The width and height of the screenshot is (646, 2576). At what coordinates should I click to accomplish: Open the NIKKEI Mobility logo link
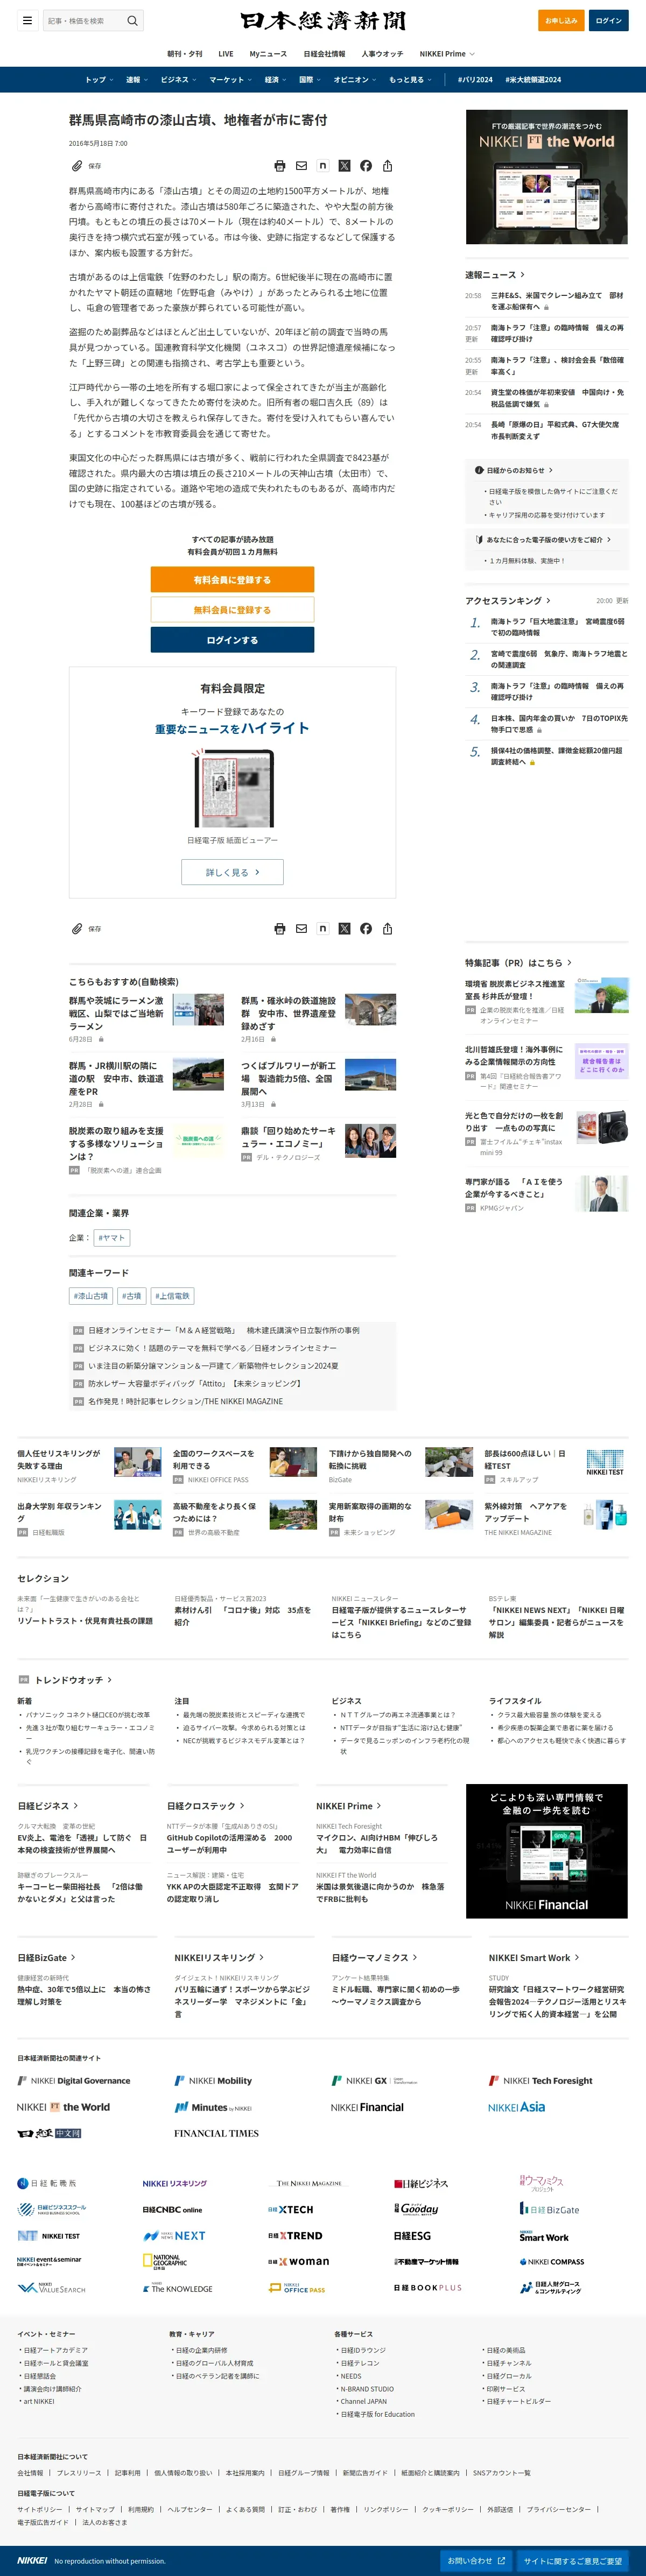[x=213, y=2081]
